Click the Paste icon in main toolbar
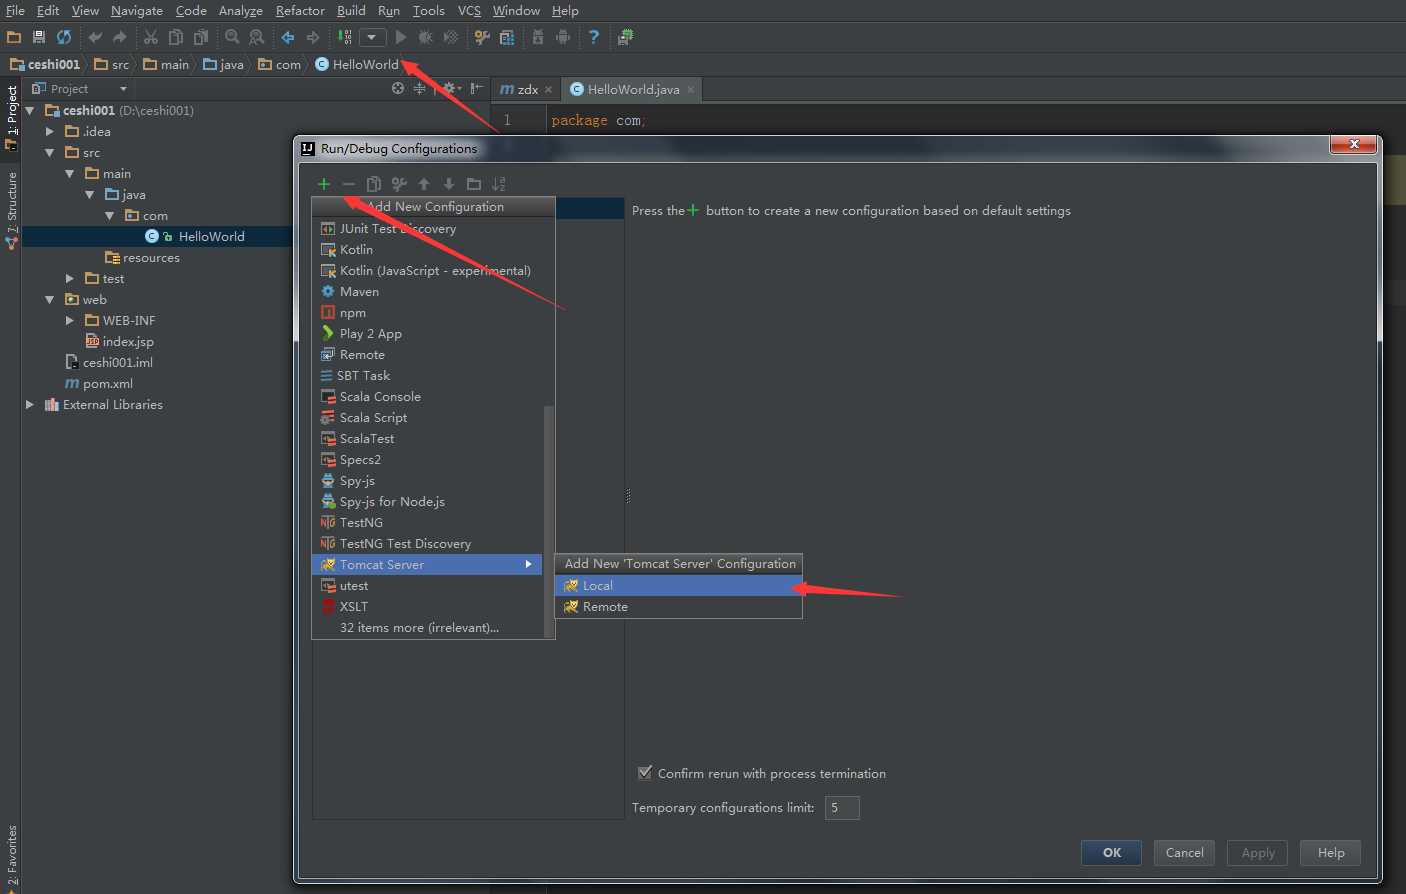The width and height of the screenshot is (1406, 894). [x=201, y=37]
